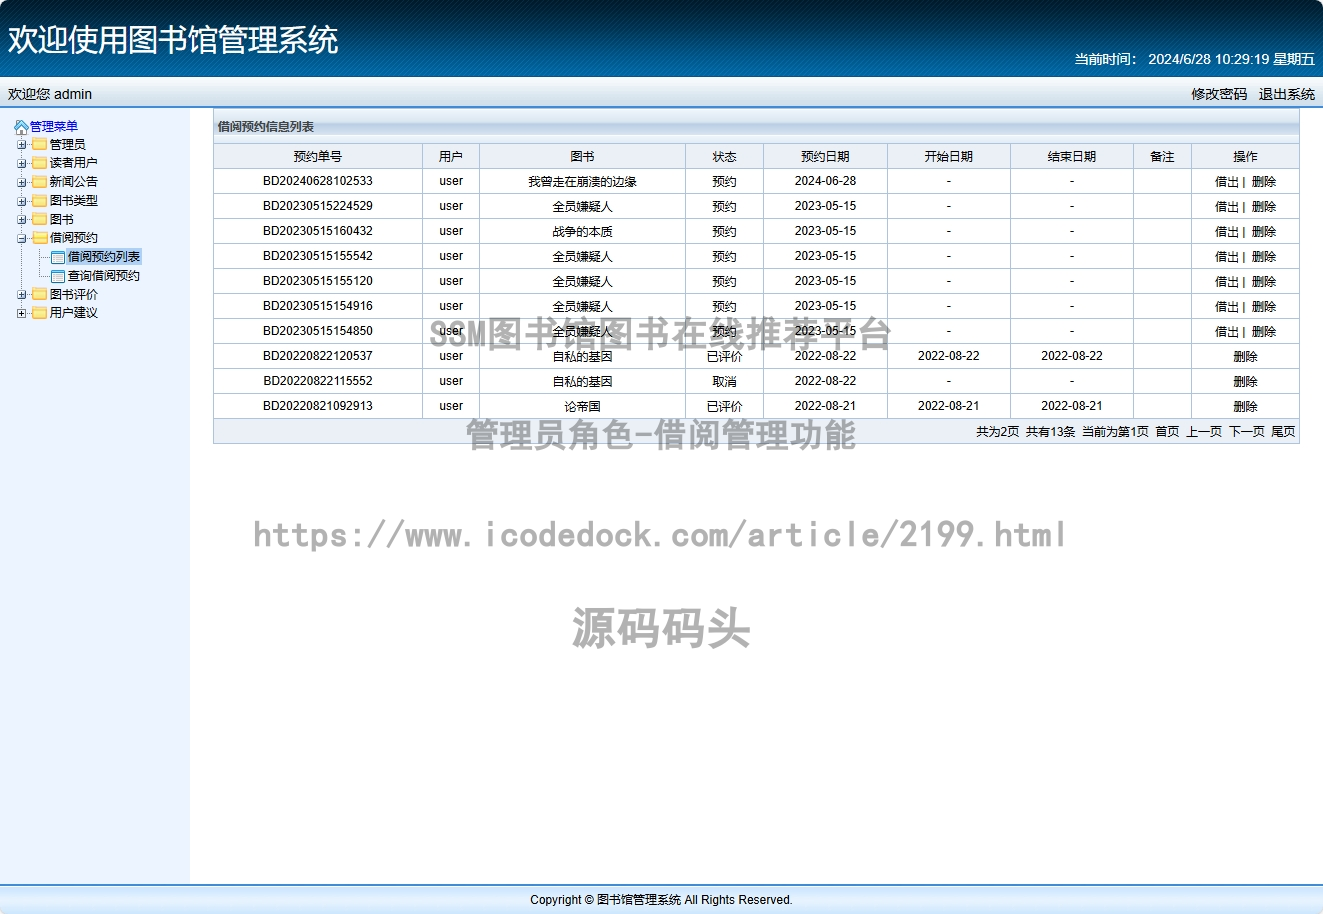Collapse the 借阅预约 tree node
The image size is (1323, 914).
coord(22,238)
